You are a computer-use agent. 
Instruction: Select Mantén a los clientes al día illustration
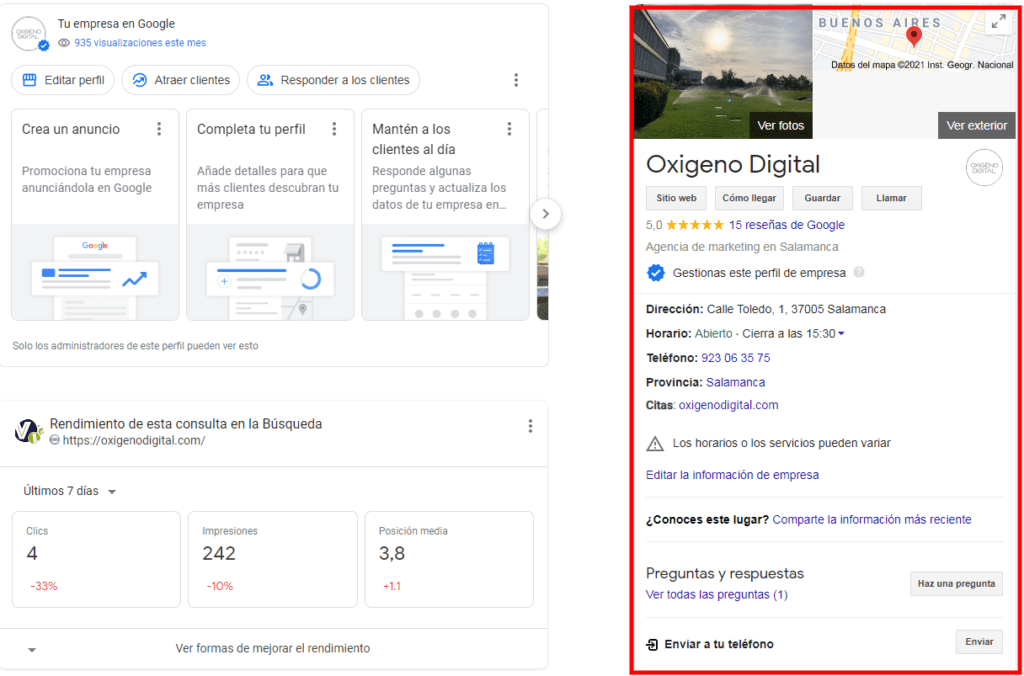click(445, 272)
